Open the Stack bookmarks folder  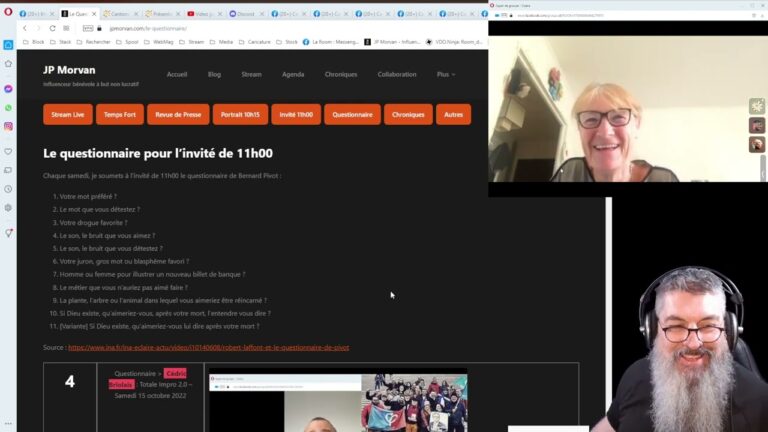click(x=60, y=42)
